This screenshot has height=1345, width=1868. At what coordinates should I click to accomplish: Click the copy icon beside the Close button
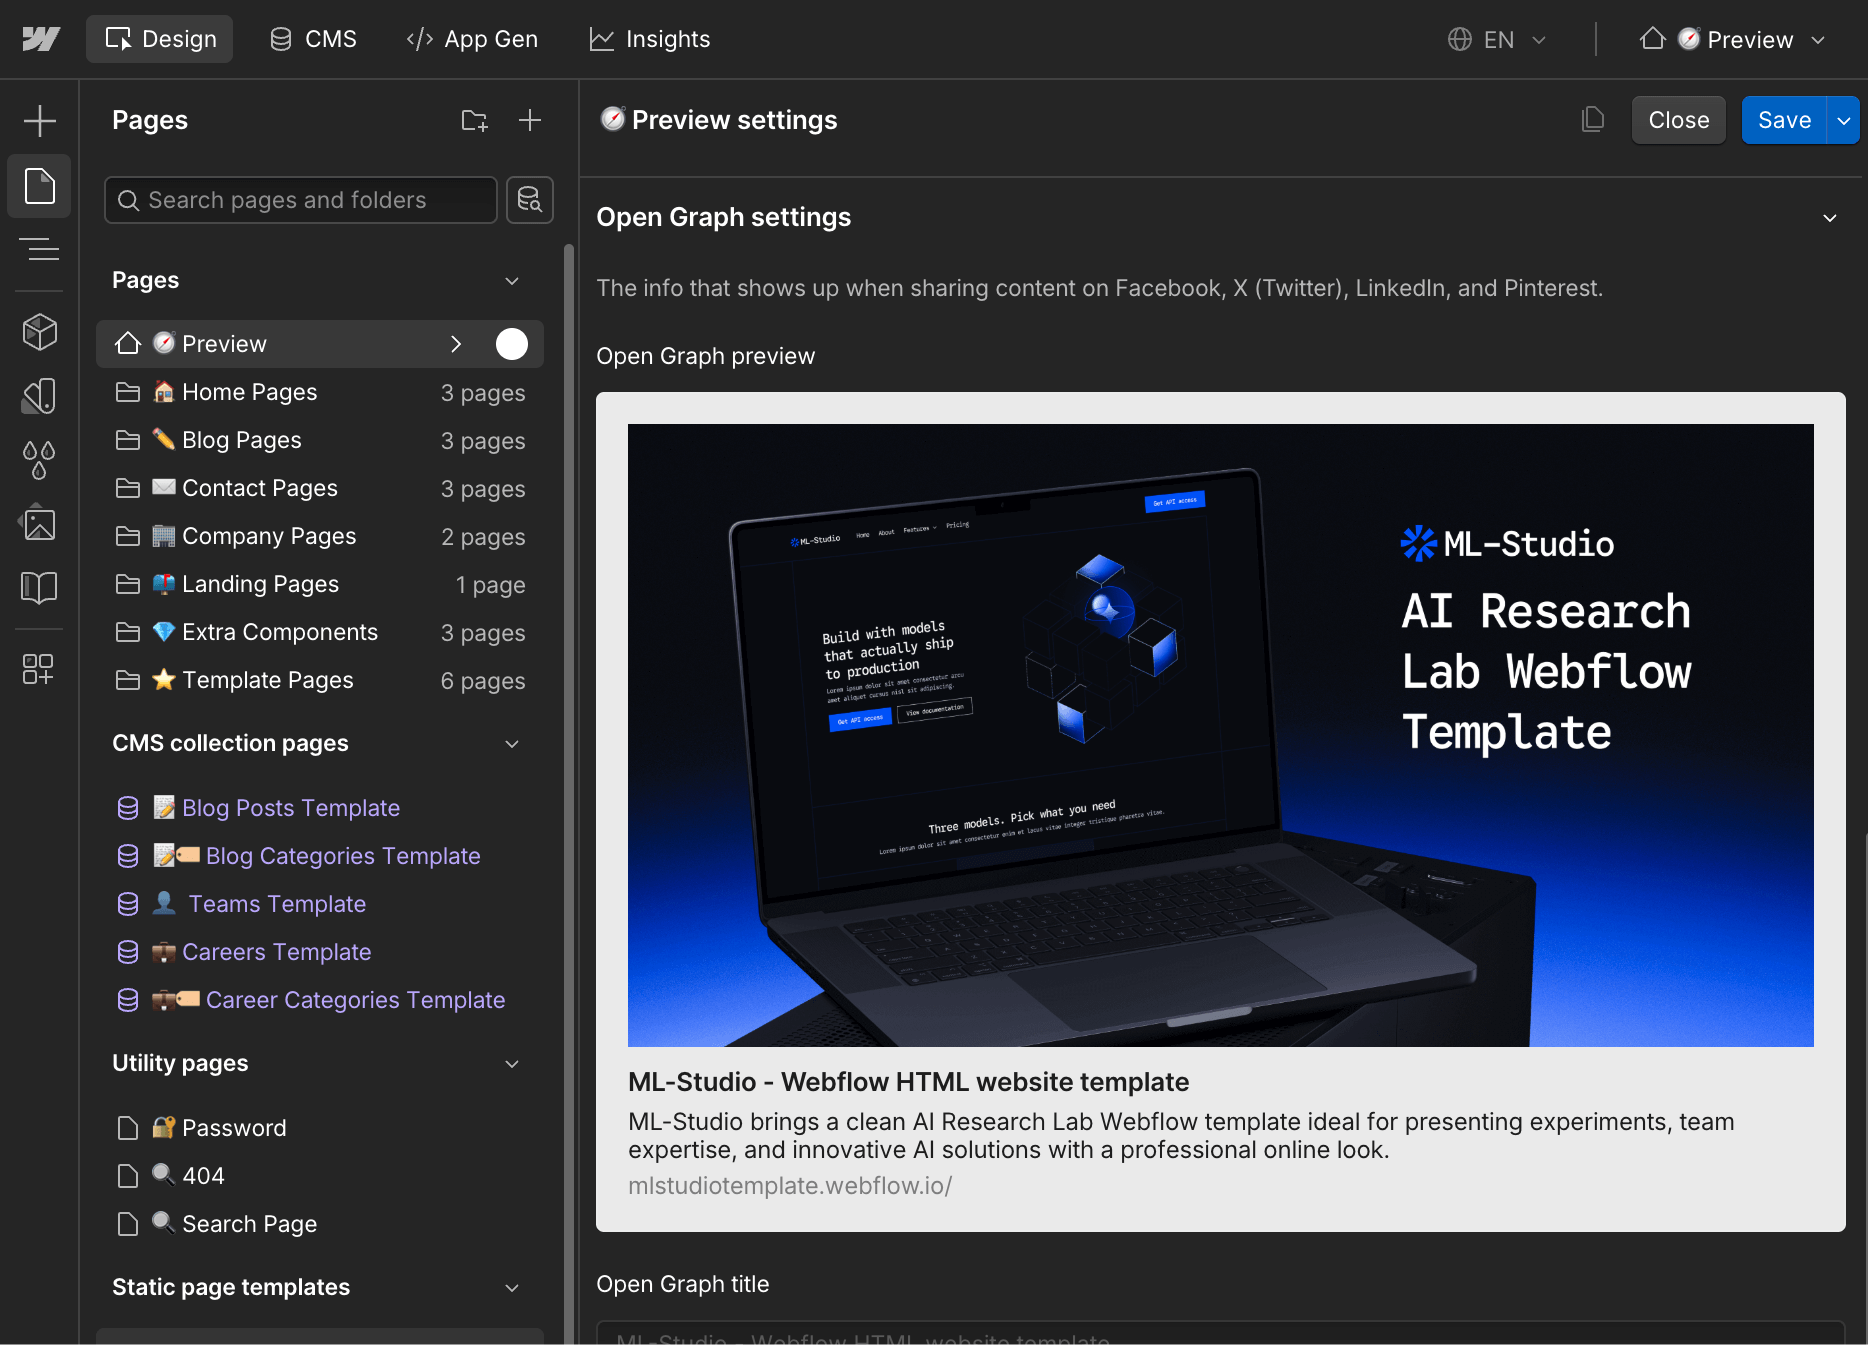click(1593, 119)
